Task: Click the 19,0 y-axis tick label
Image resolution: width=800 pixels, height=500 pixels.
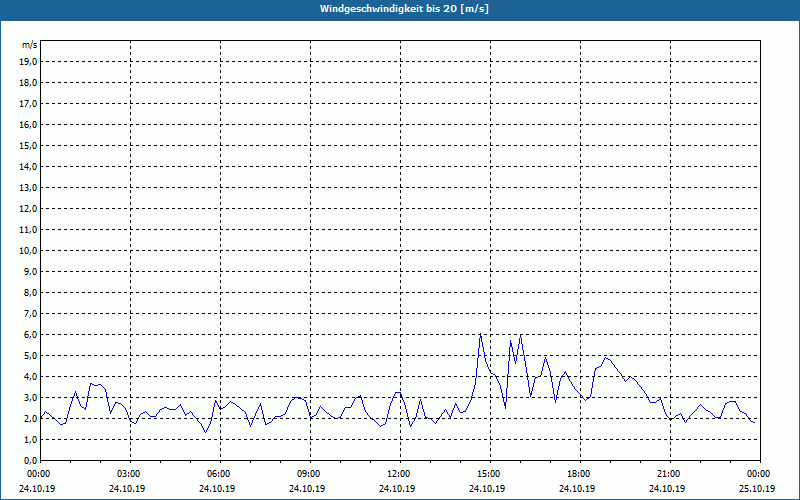Action: point(29,62)
